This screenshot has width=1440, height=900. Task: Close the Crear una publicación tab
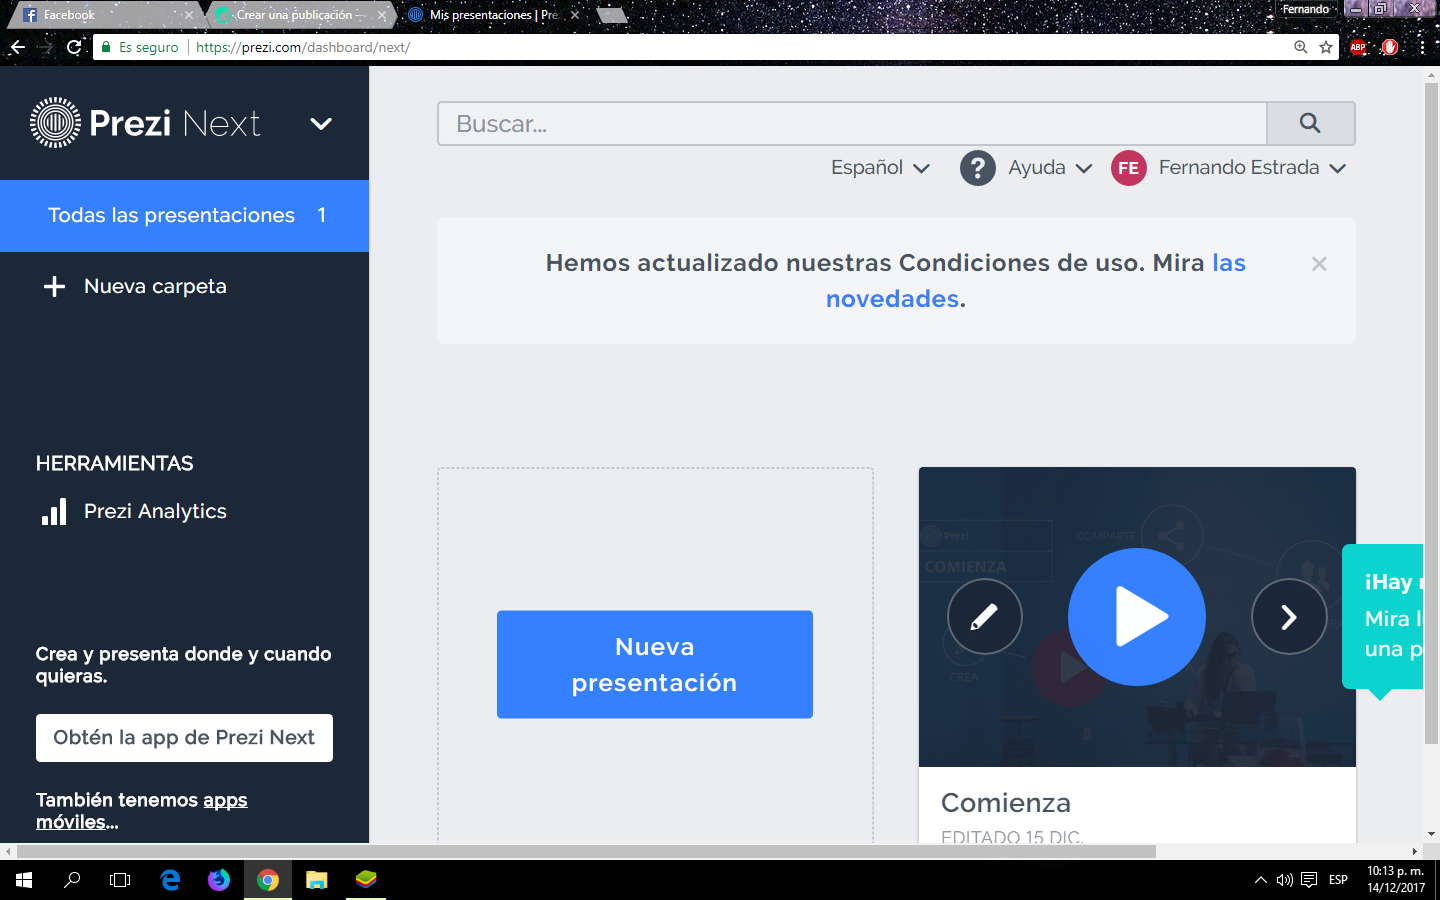(x=382, y=15)
